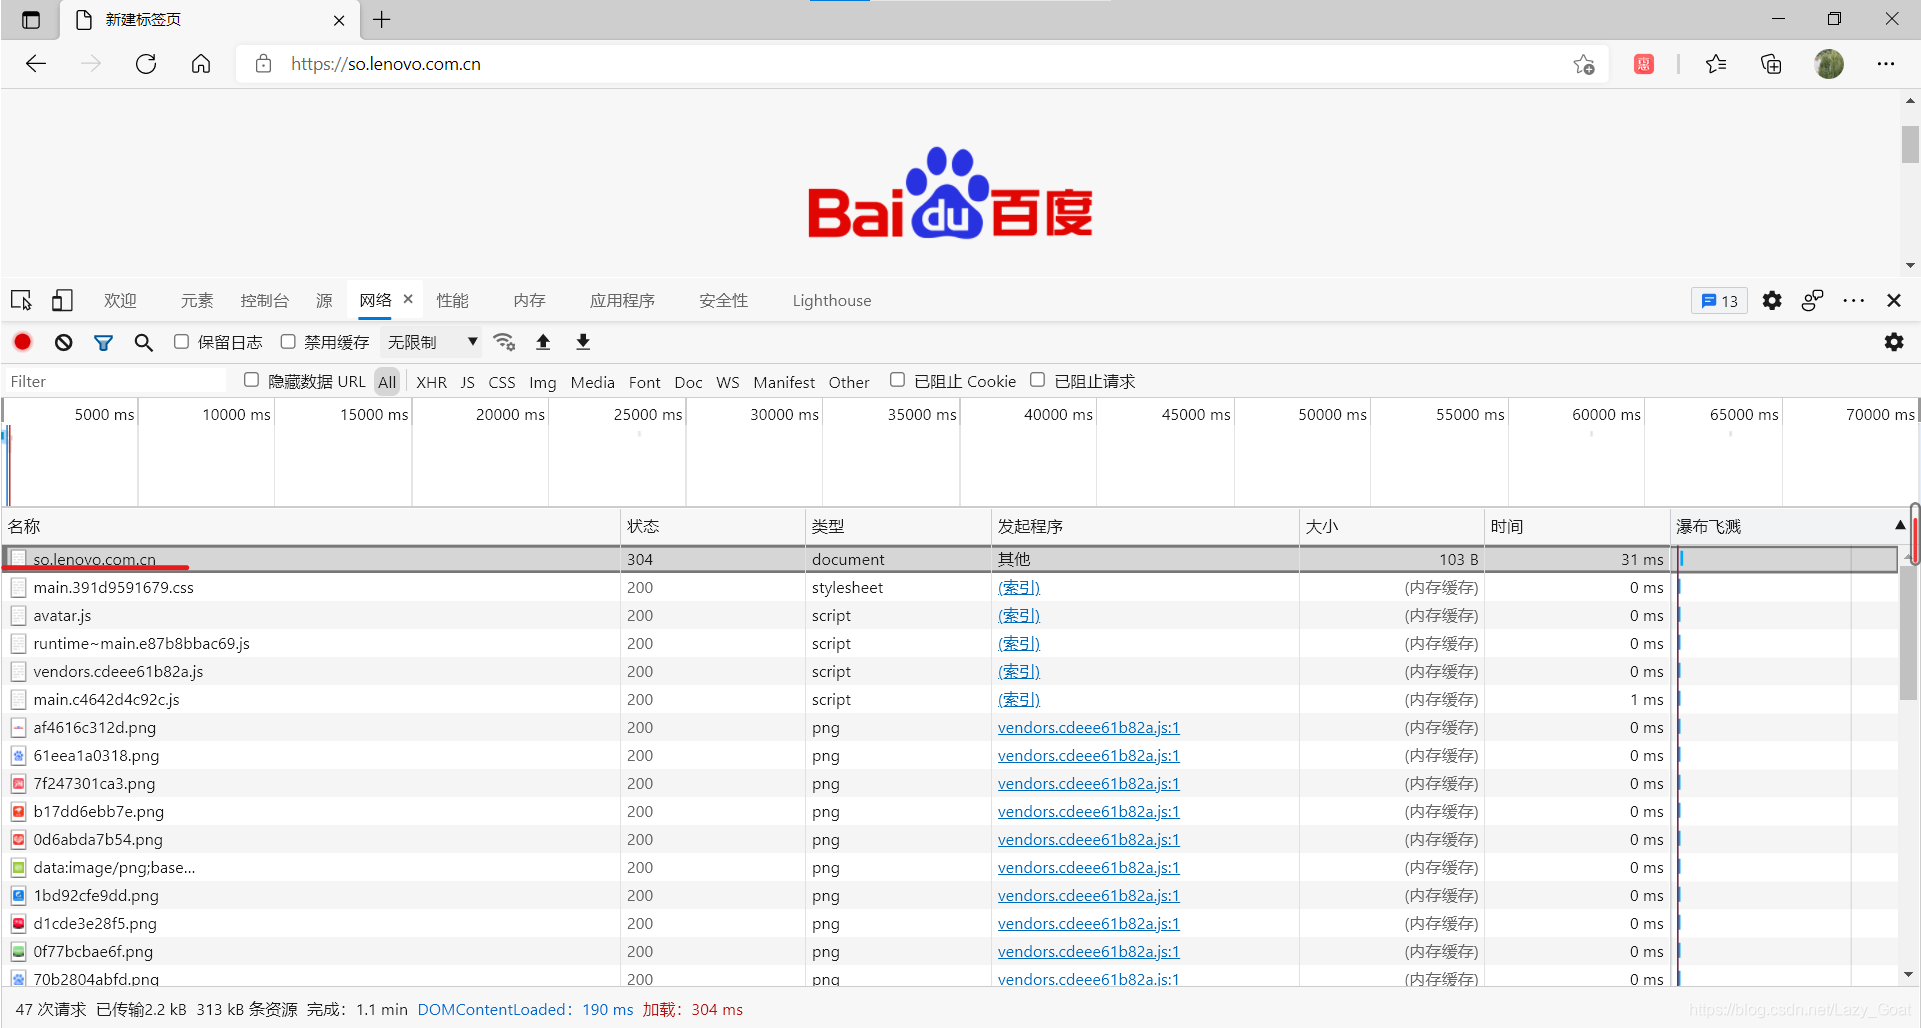Image resolution: width=1921 pixels, height=1028 pixels.
Task: Open 无限制 throttling dropdown
Action: (x=431, y=342)
